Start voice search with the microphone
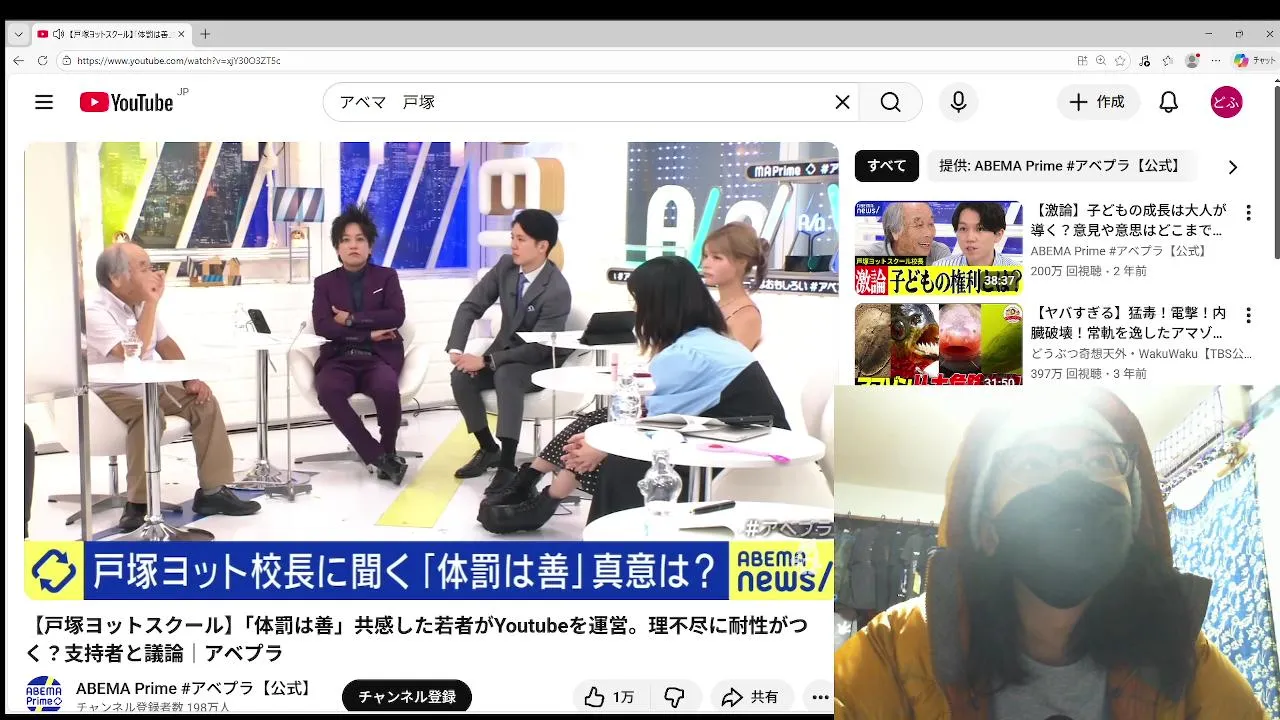The image size is (1280, 720). (x=958, y=102)
